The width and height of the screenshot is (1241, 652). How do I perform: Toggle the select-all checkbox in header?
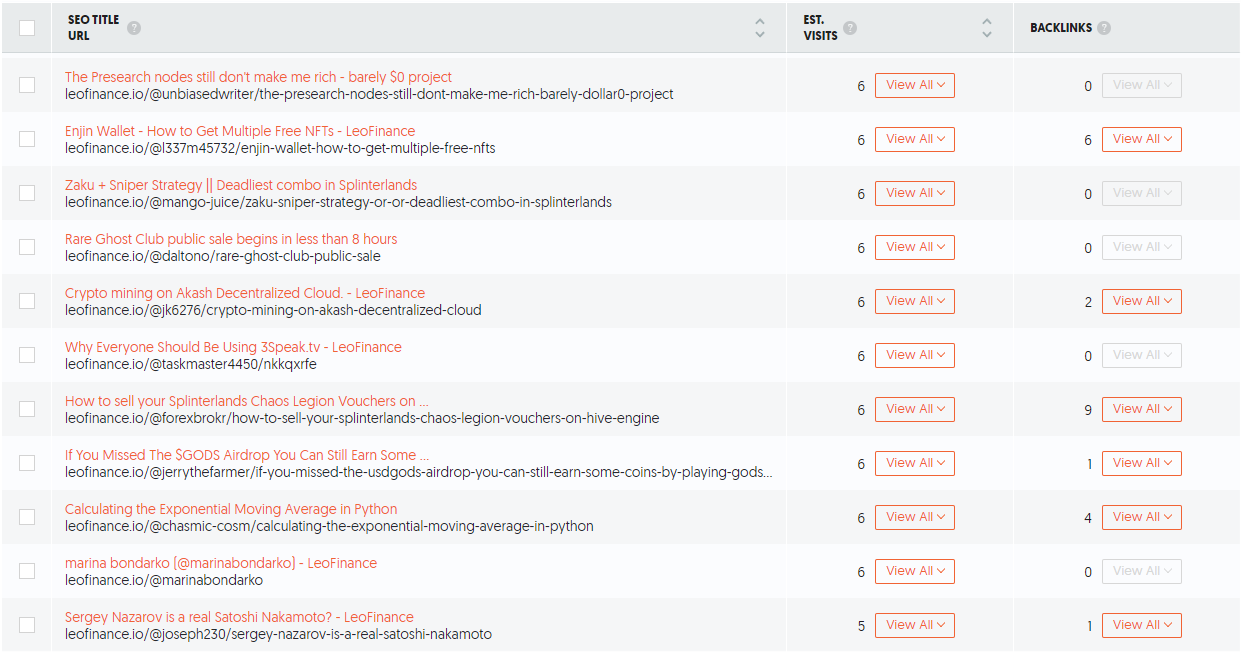[27, 28]
